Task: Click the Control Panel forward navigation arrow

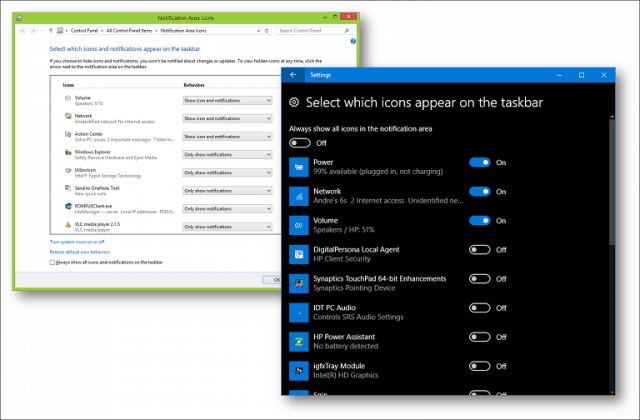Action: [34, 31]
